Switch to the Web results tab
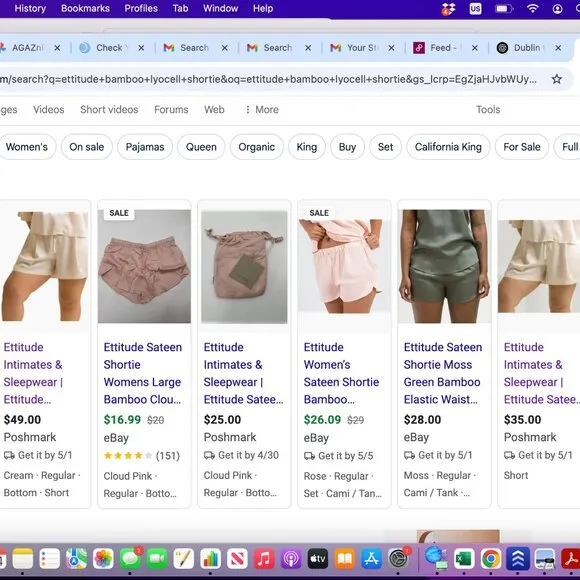 [214, 109]
